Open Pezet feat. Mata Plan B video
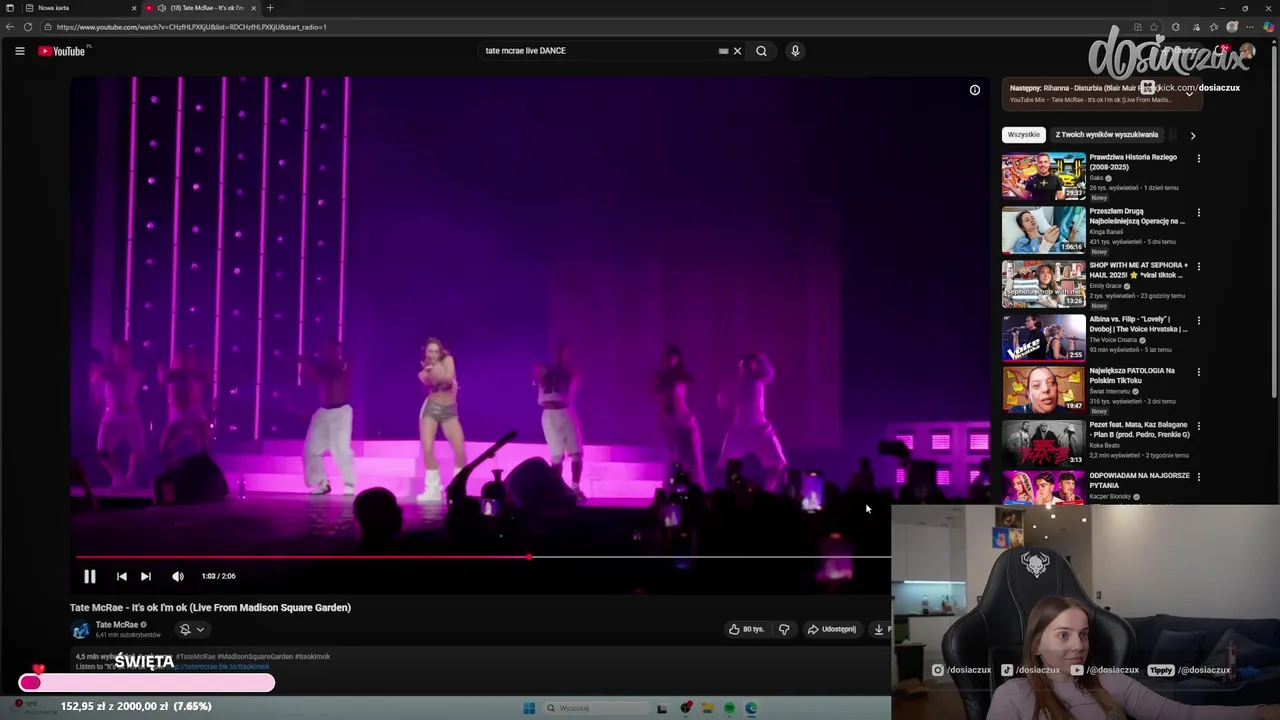The height and width of the screenshot is (720, 1280). [x=1043, y=443]
